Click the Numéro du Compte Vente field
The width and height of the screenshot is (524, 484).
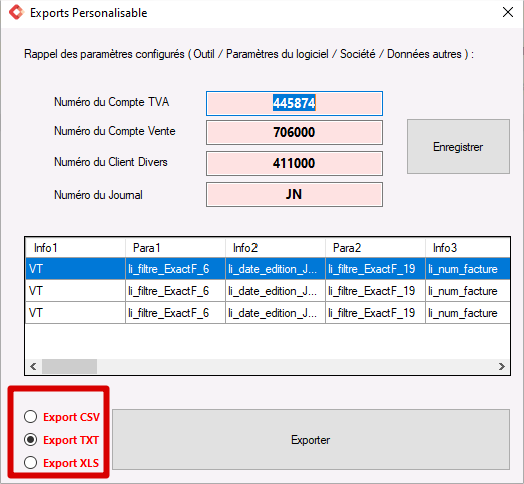tap(294, 132)
